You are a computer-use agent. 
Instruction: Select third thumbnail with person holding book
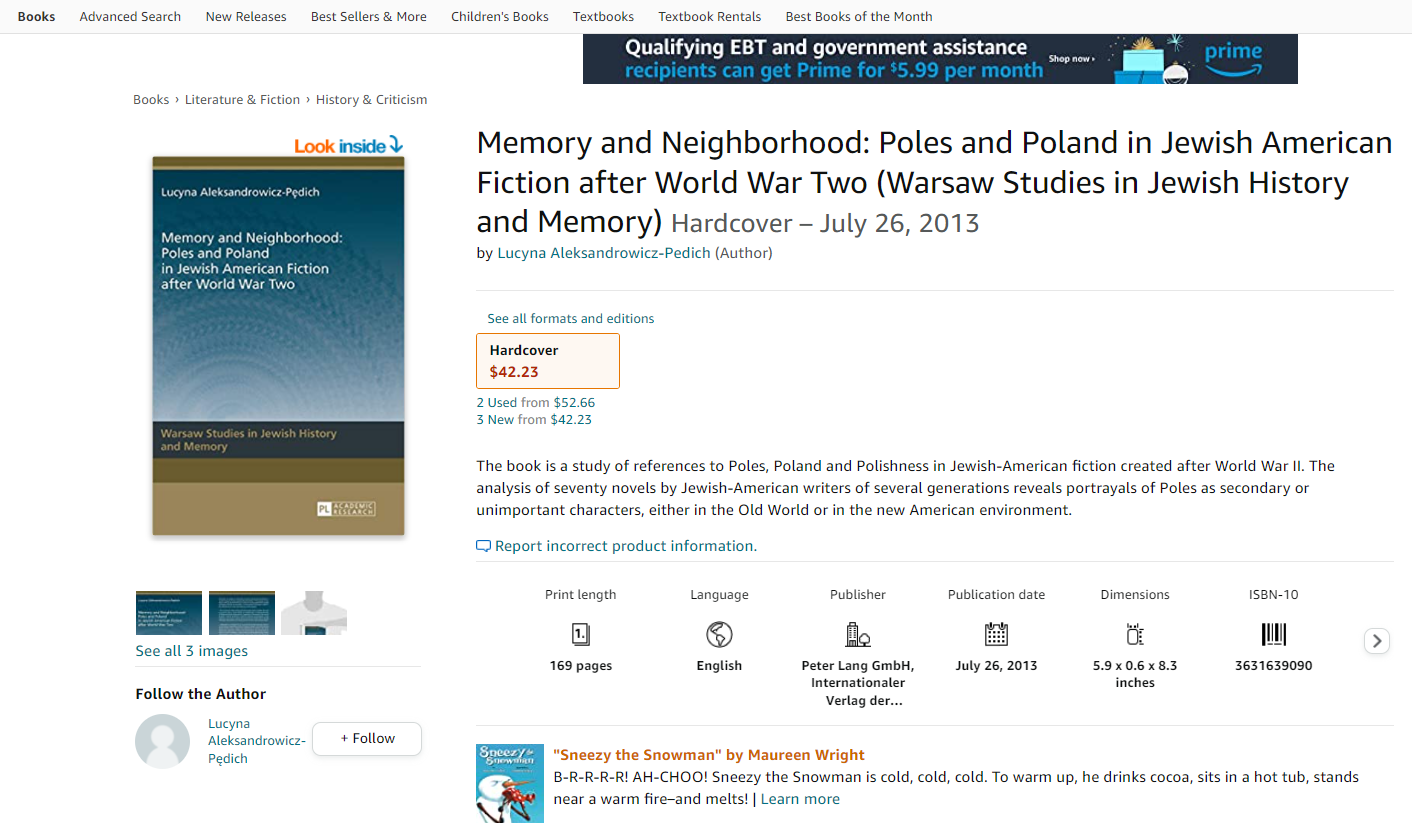(x=314, y=613)
